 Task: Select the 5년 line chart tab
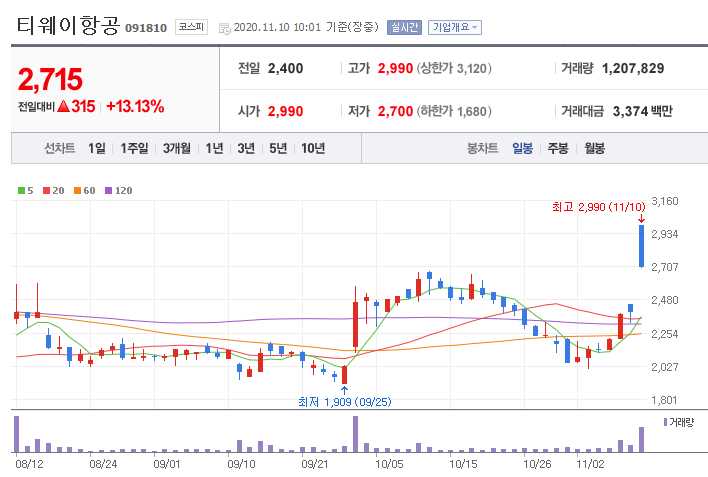(278, 148)
